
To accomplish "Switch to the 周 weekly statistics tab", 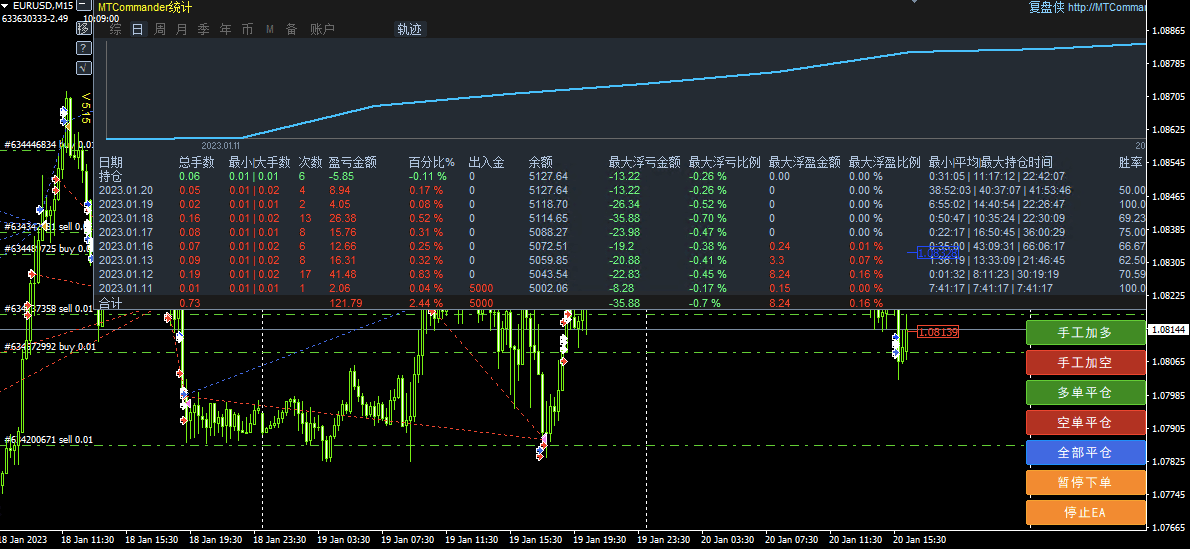I will pyautogui.click(x=160, y=30).
